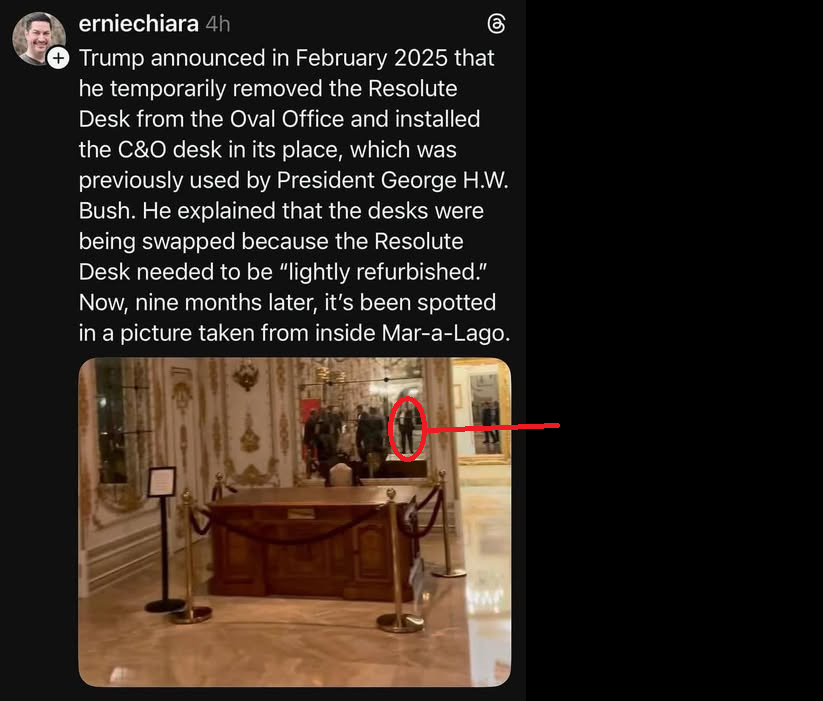Click the erniechiara username
The height and width of the screenshot is (701, 823).
point(139,24)
